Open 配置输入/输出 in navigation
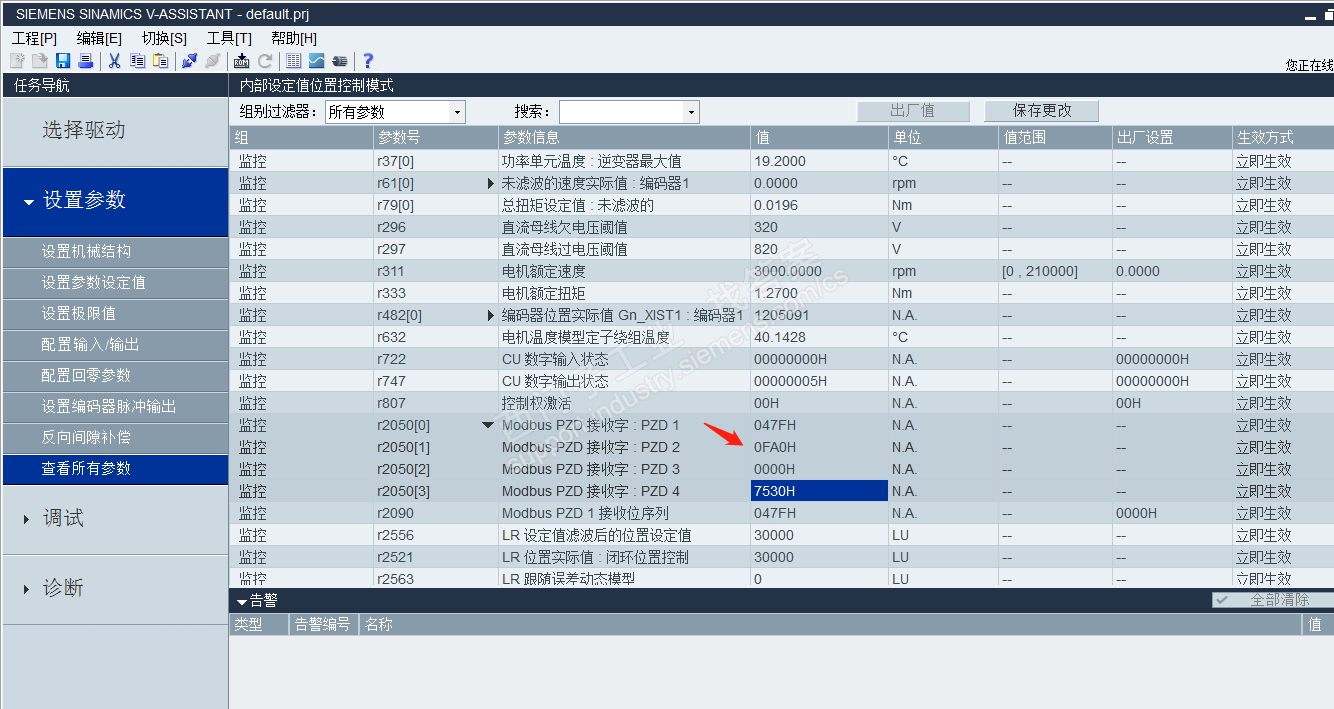1334x709 pixels. 114,344
